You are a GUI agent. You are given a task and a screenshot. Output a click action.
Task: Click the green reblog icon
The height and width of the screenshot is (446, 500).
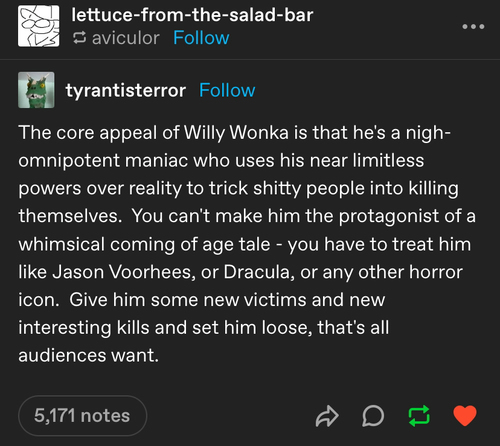pos(419,416)
